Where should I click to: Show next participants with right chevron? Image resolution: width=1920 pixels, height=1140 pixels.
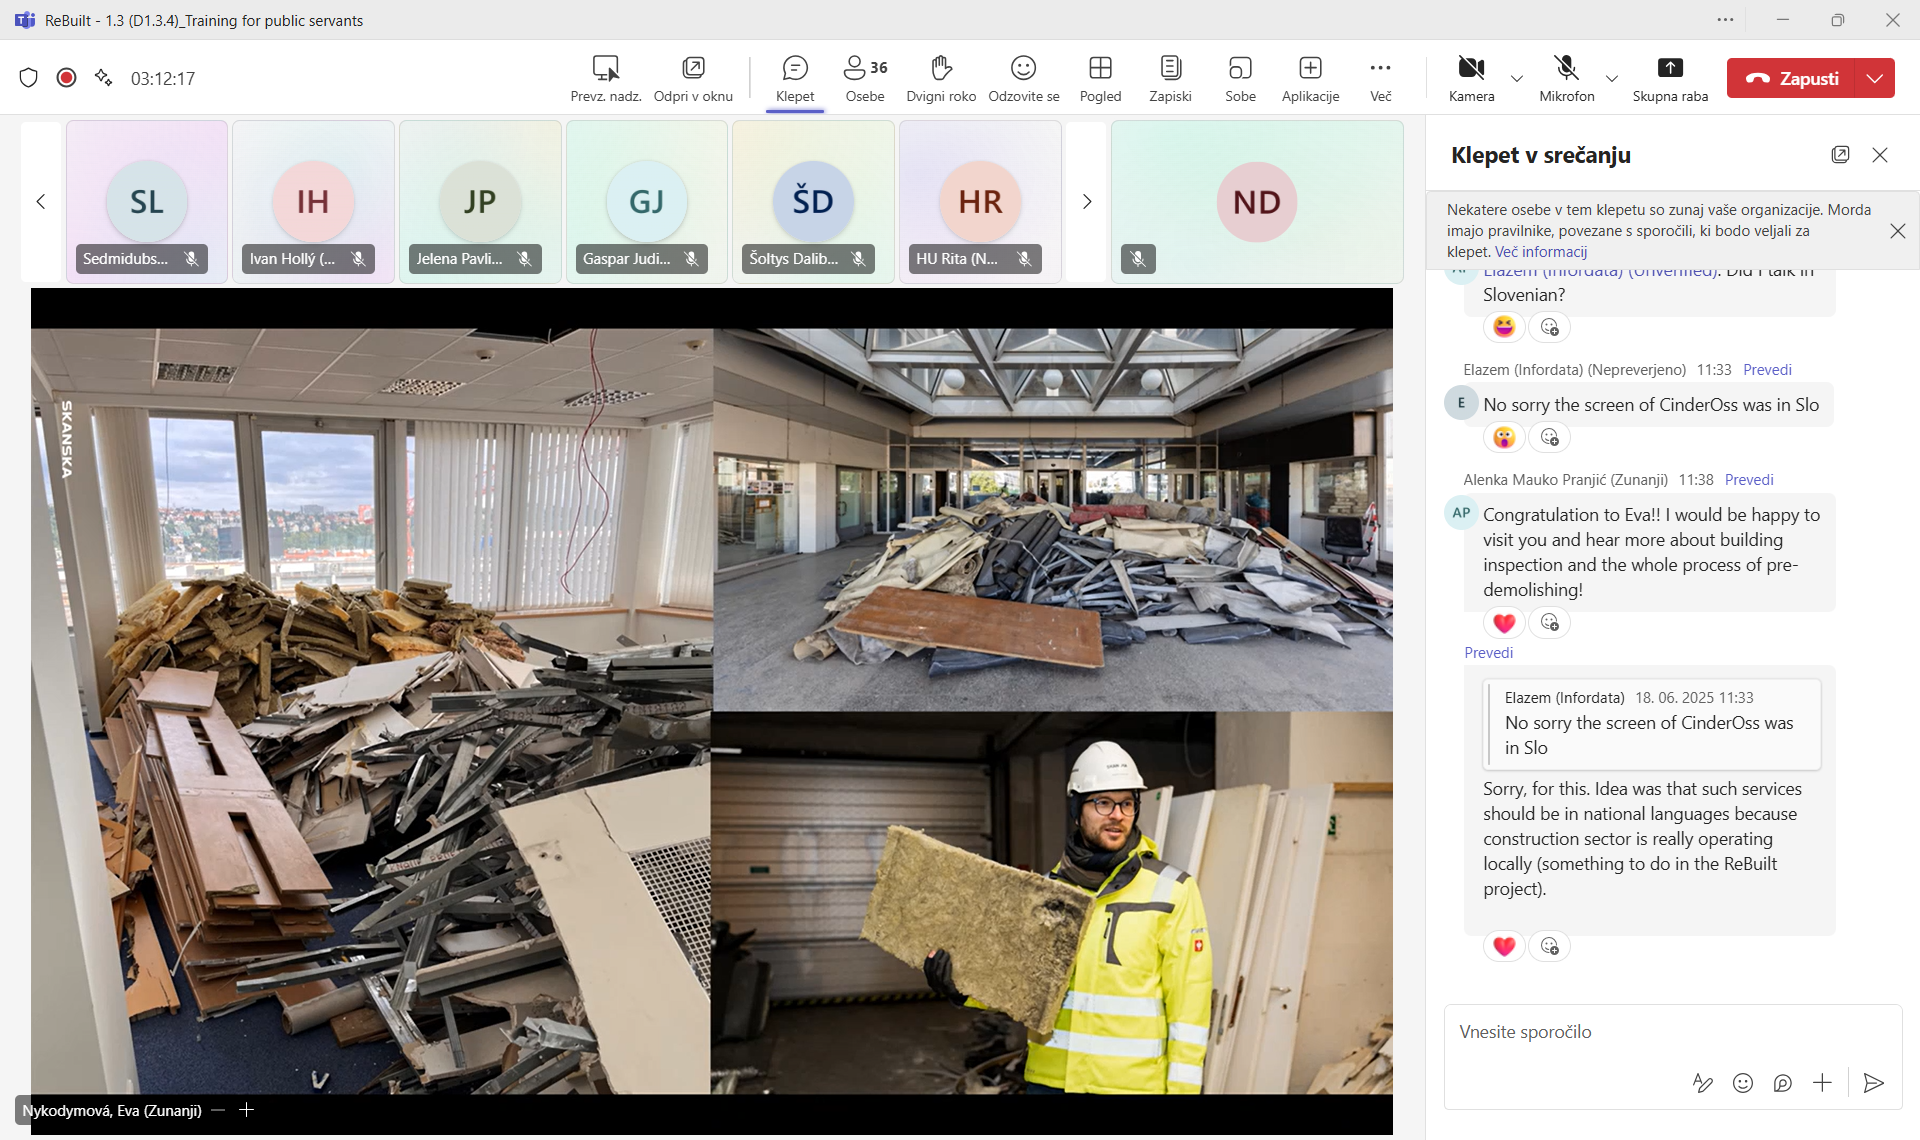click(x=1087, y=201)
